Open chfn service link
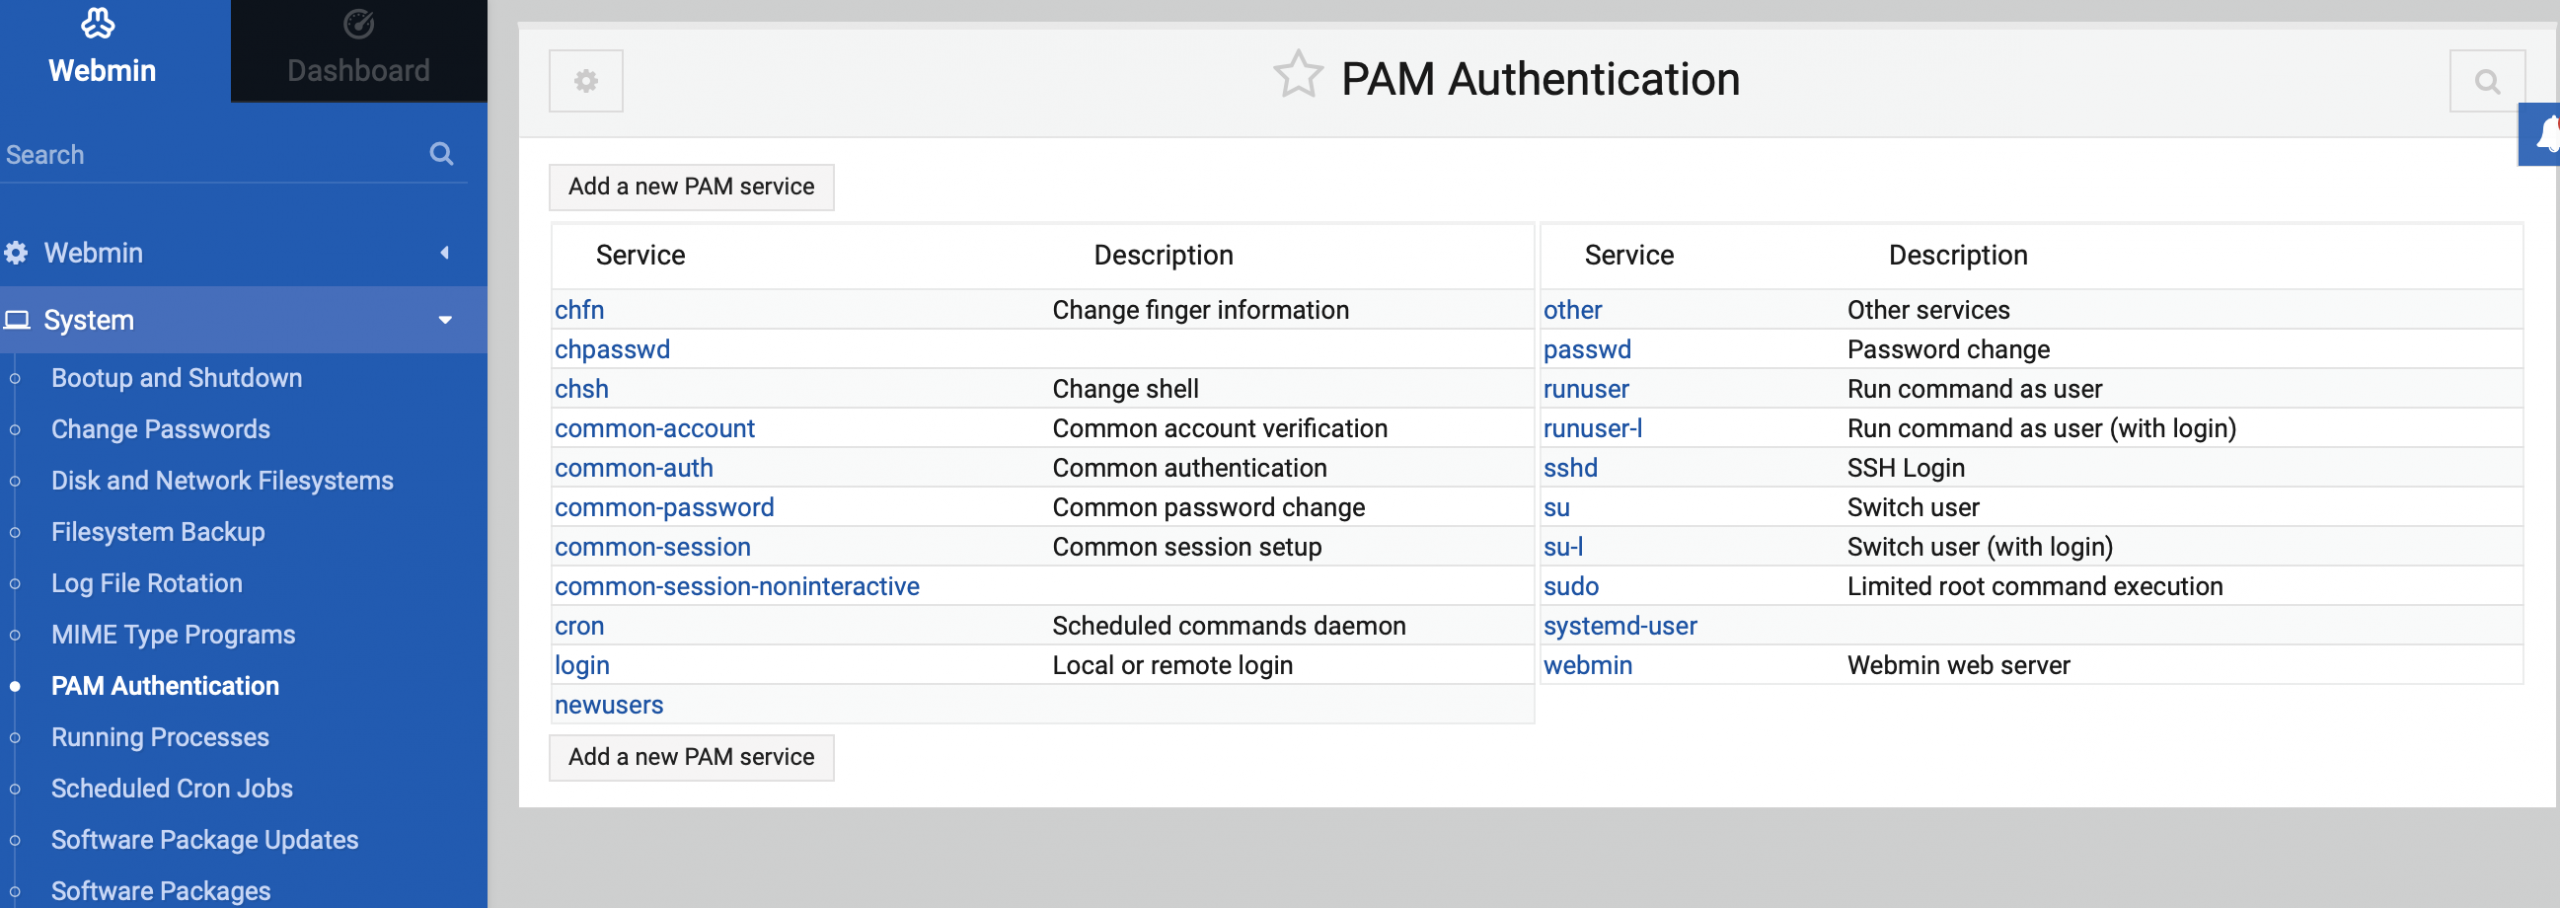 (x=579, y=310)
